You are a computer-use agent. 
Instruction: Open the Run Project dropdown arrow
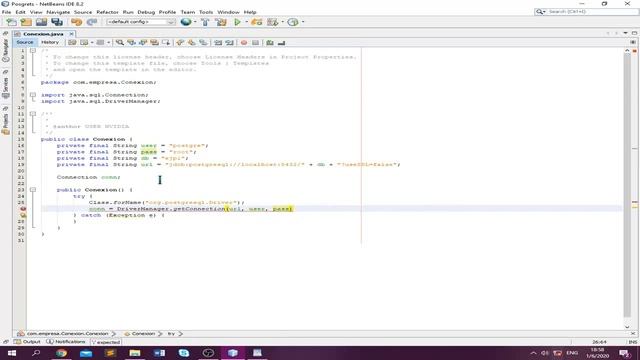click(x=246, y=22)
